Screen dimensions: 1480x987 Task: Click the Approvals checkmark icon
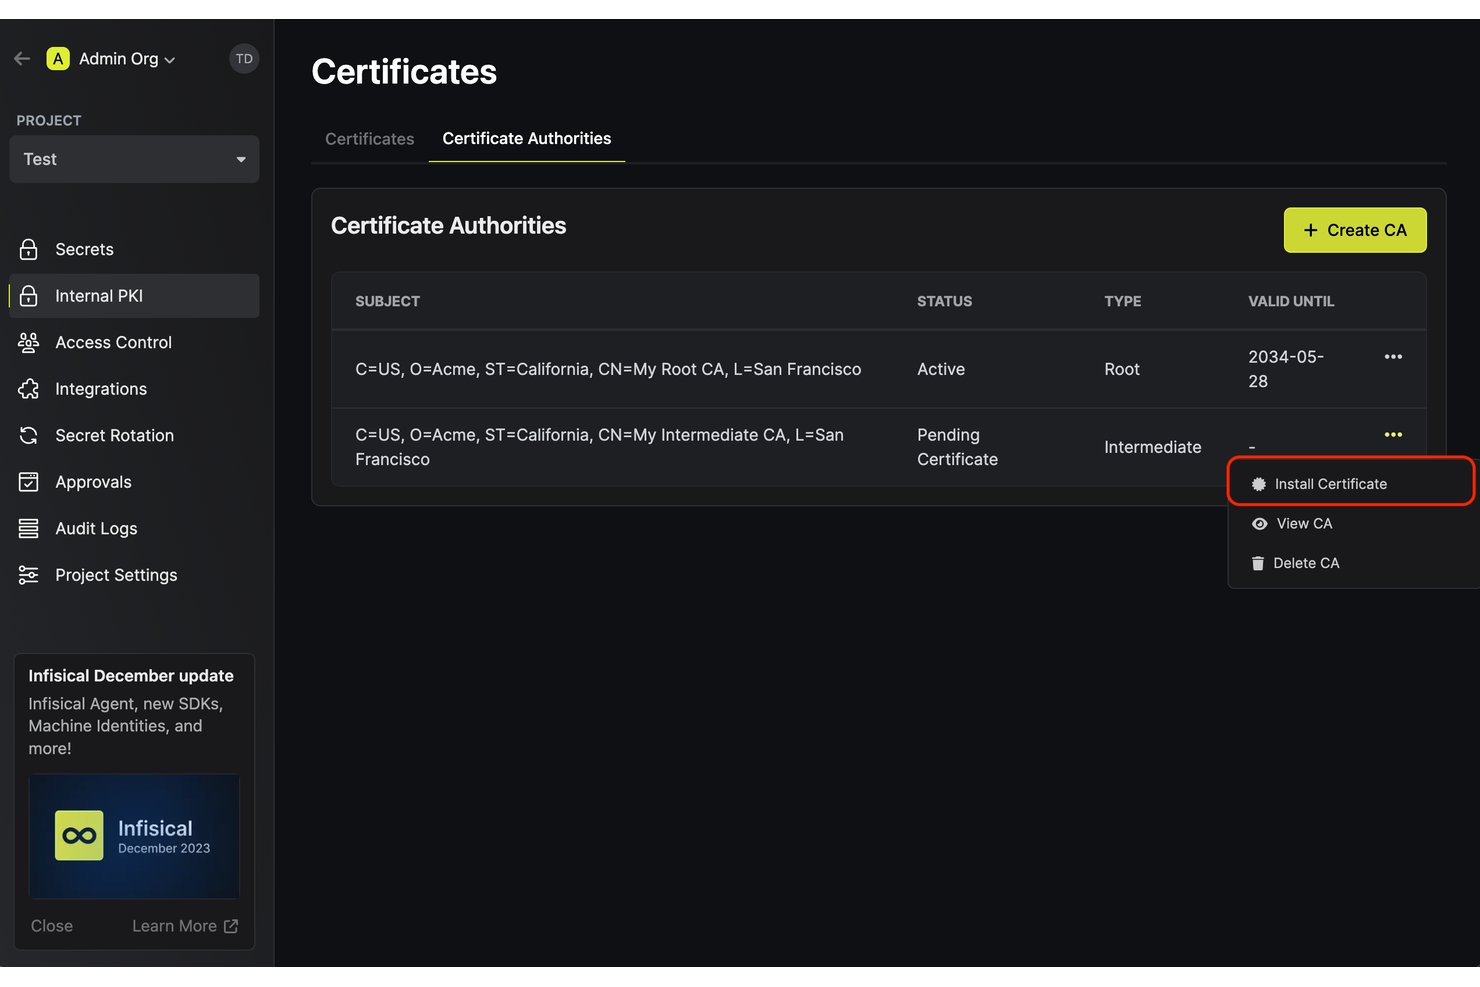[x=29, y=482]
